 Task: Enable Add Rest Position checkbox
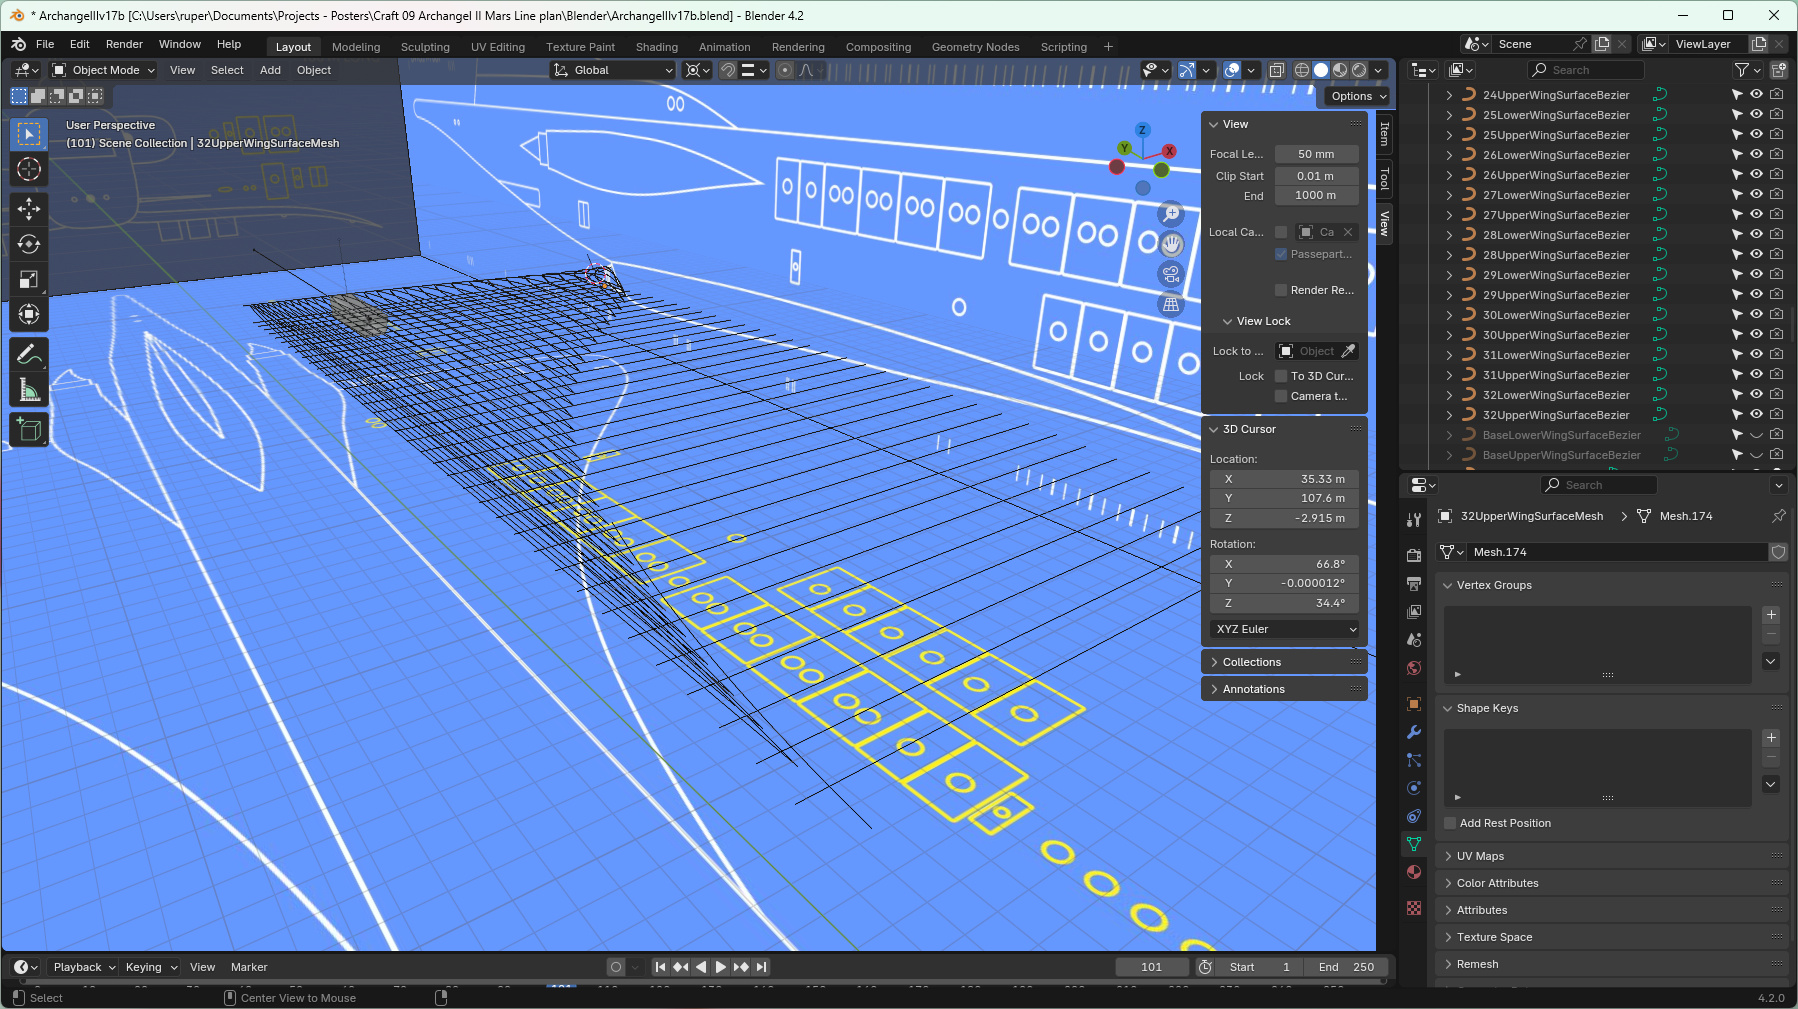(x=1450, y=823)
